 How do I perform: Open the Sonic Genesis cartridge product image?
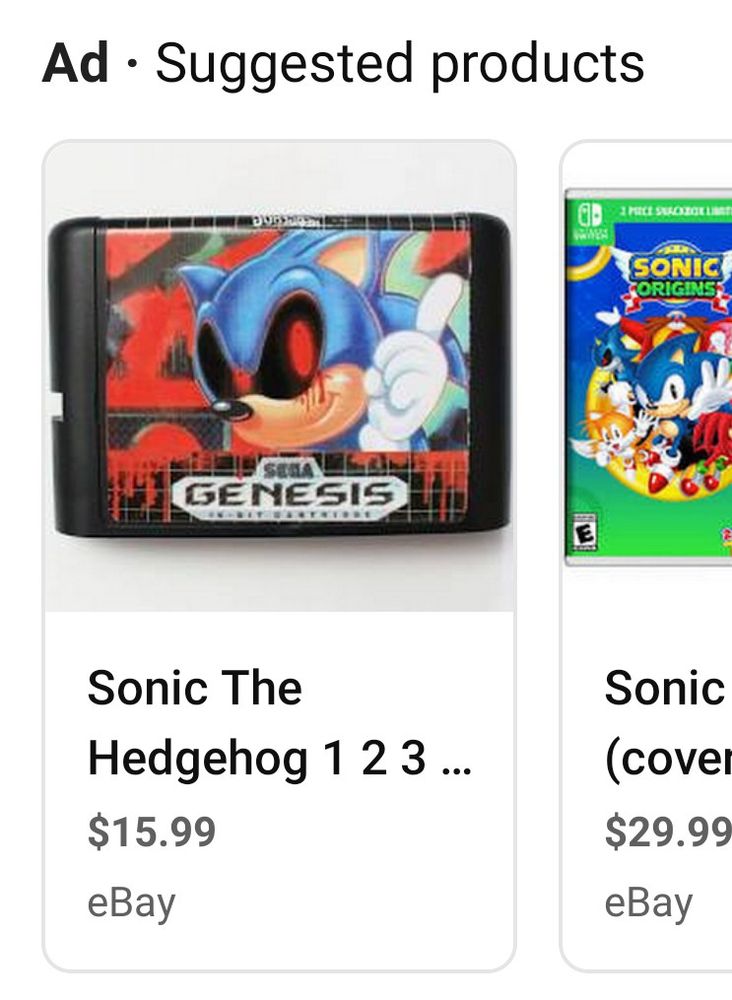click(x=279, y=376)
